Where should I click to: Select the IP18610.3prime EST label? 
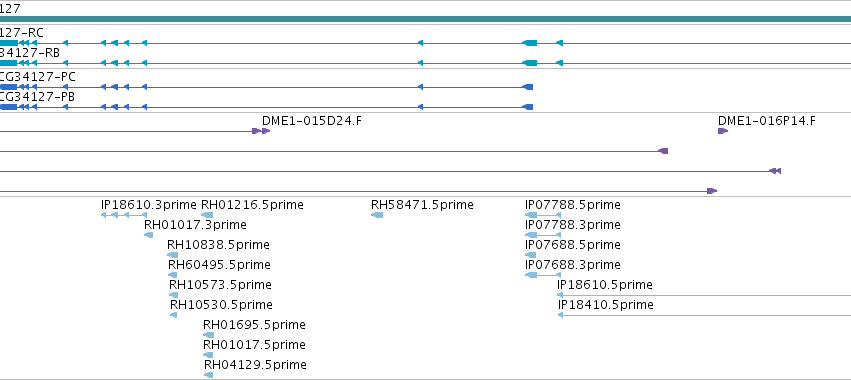tap(149, 205)
